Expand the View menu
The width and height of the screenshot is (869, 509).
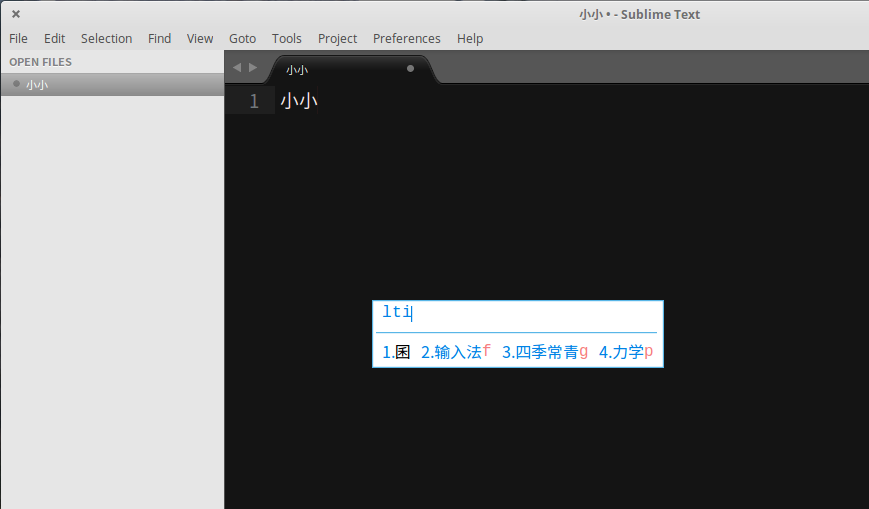click(x=200, y=38)
